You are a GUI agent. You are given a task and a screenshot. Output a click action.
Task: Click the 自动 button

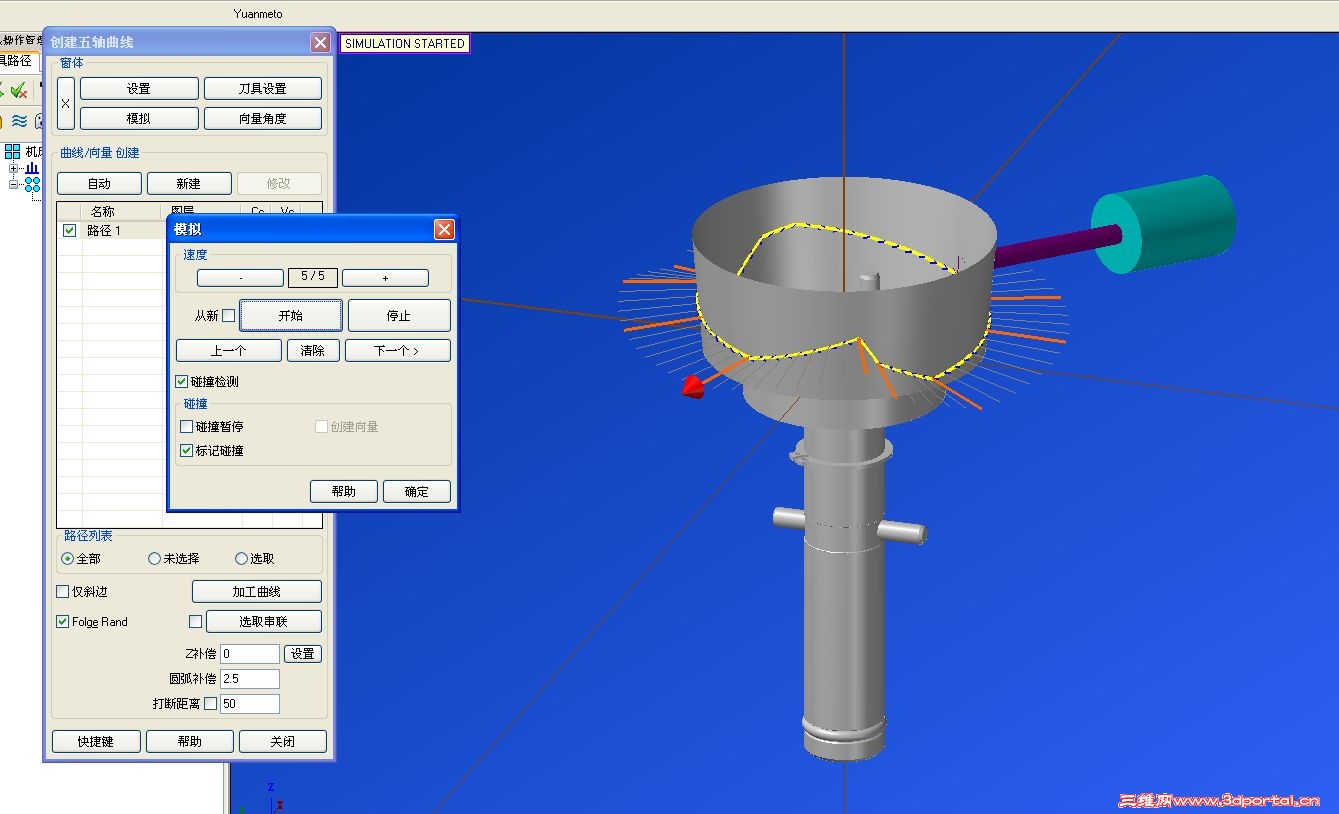(x=99, y=183)
